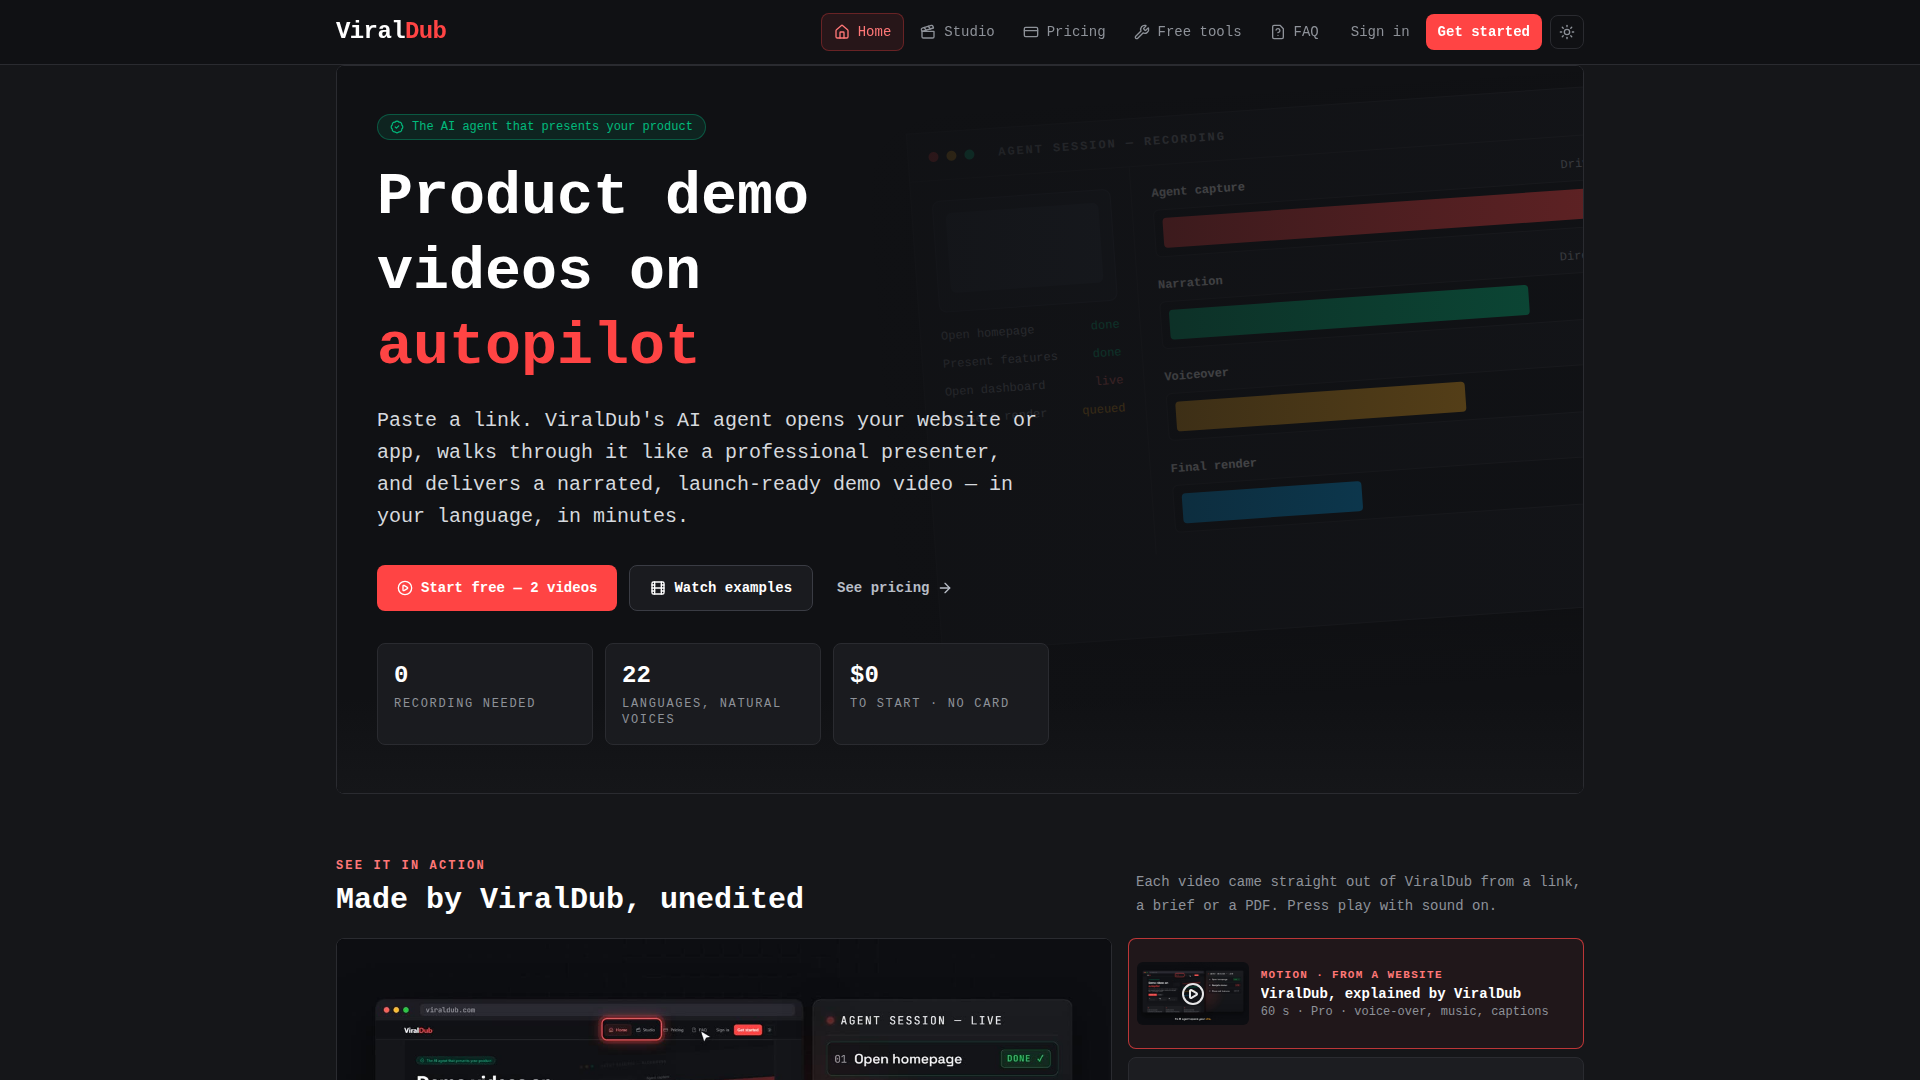Play the ViralDub explained video thumbnail
This screenshot has width=1920, height=1080.
point(1192,994)
